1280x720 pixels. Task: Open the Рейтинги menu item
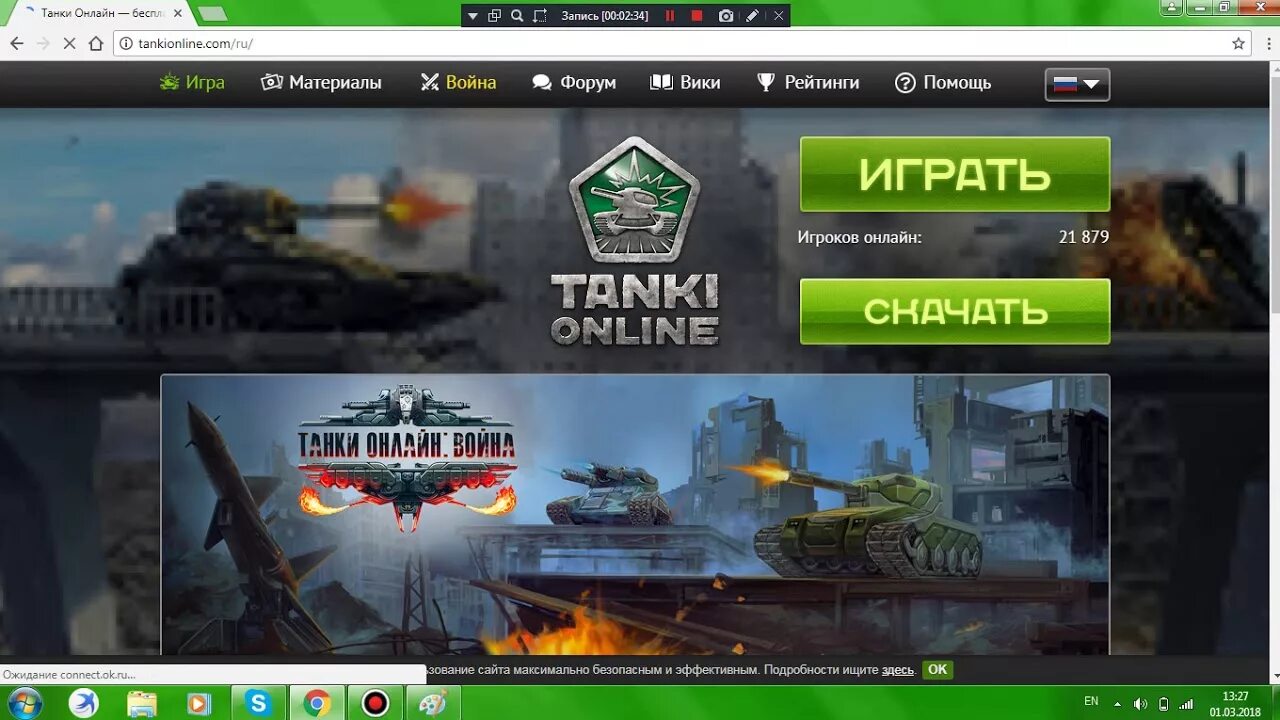coord(808,83)
